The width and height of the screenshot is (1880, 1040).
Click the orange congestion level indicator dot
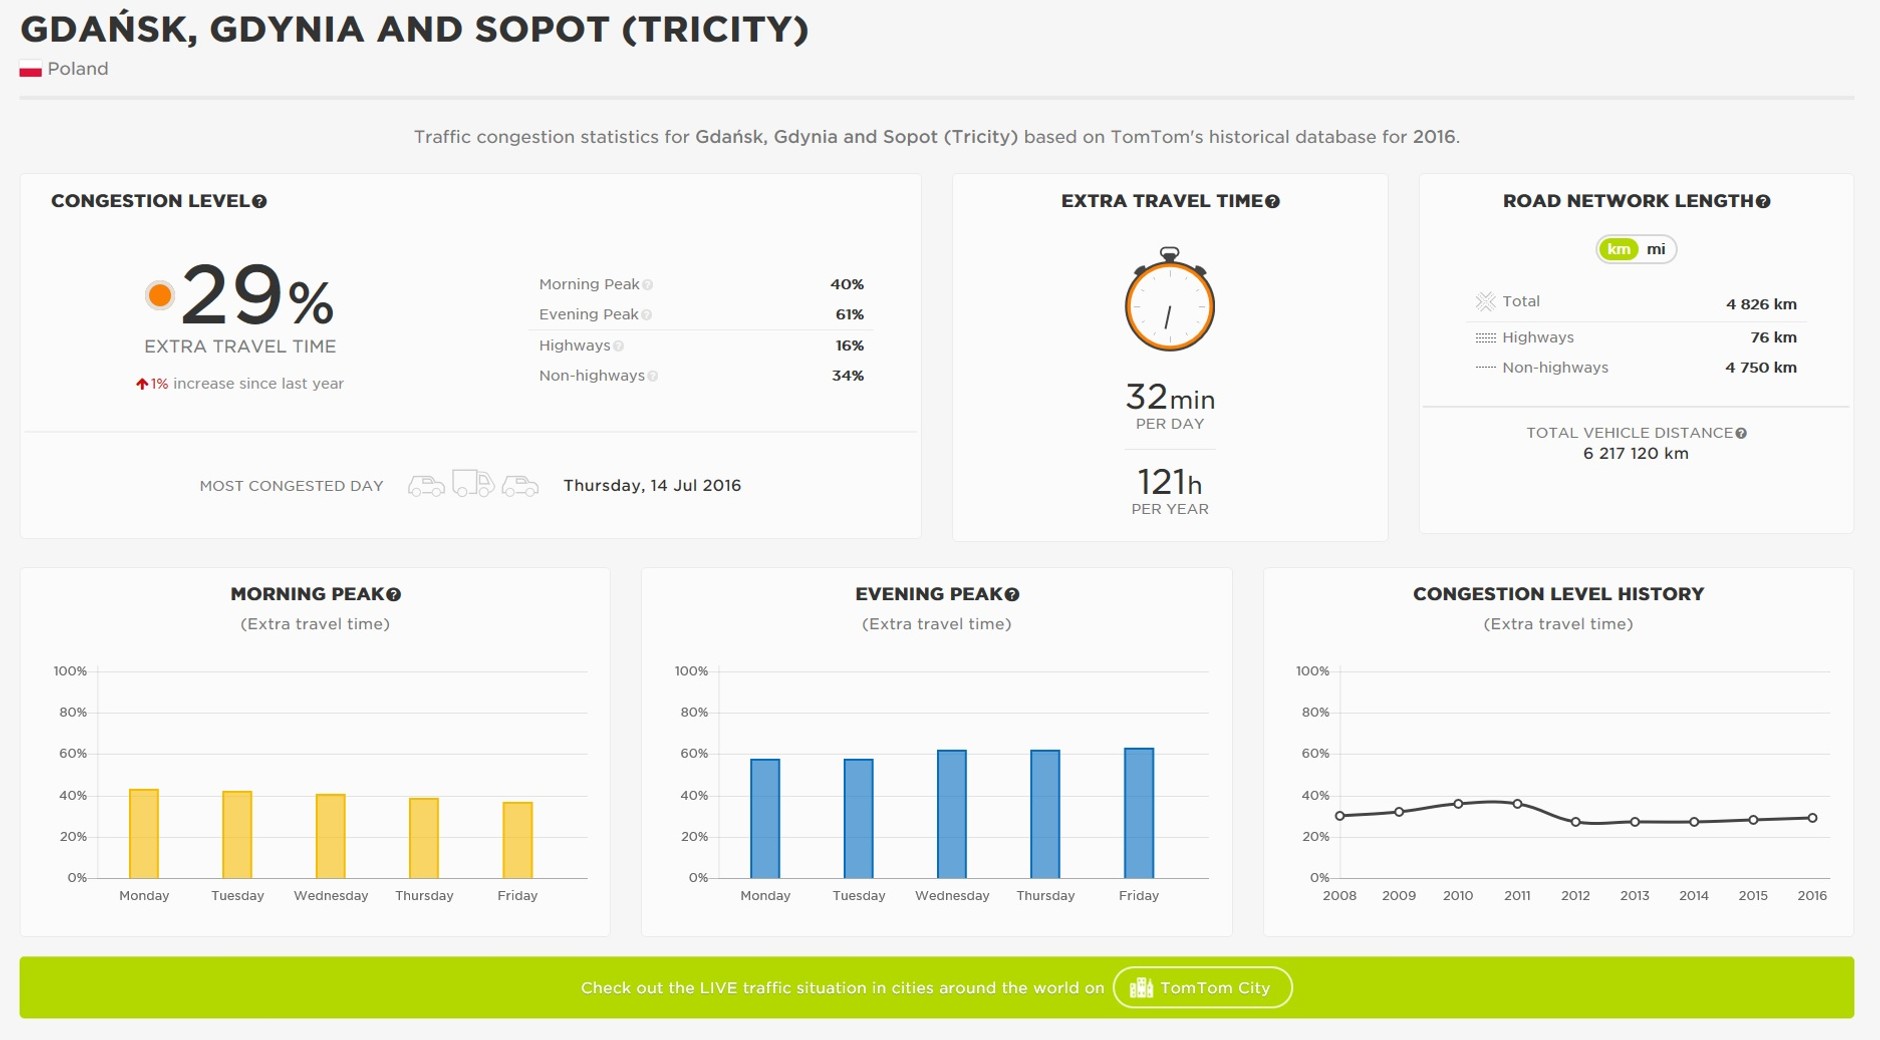tap(159, 296)
